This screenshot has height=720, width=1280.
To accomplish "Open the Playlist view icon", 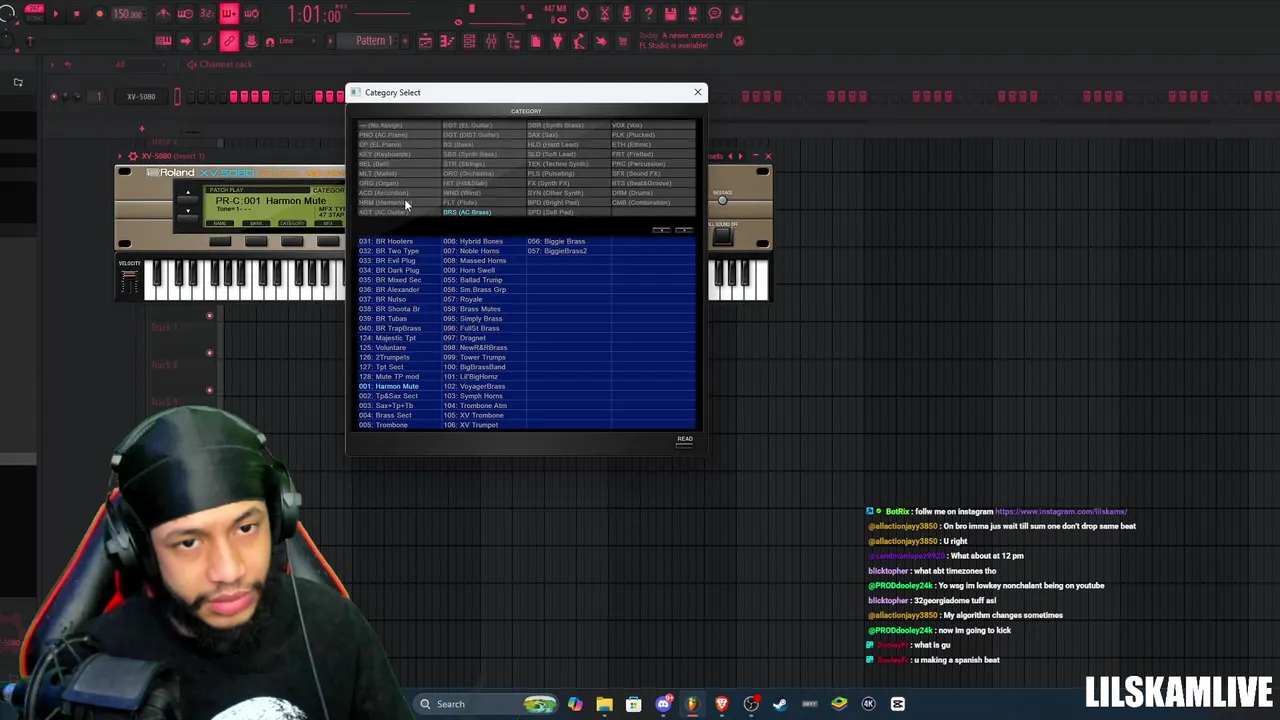I will (425, 41).
